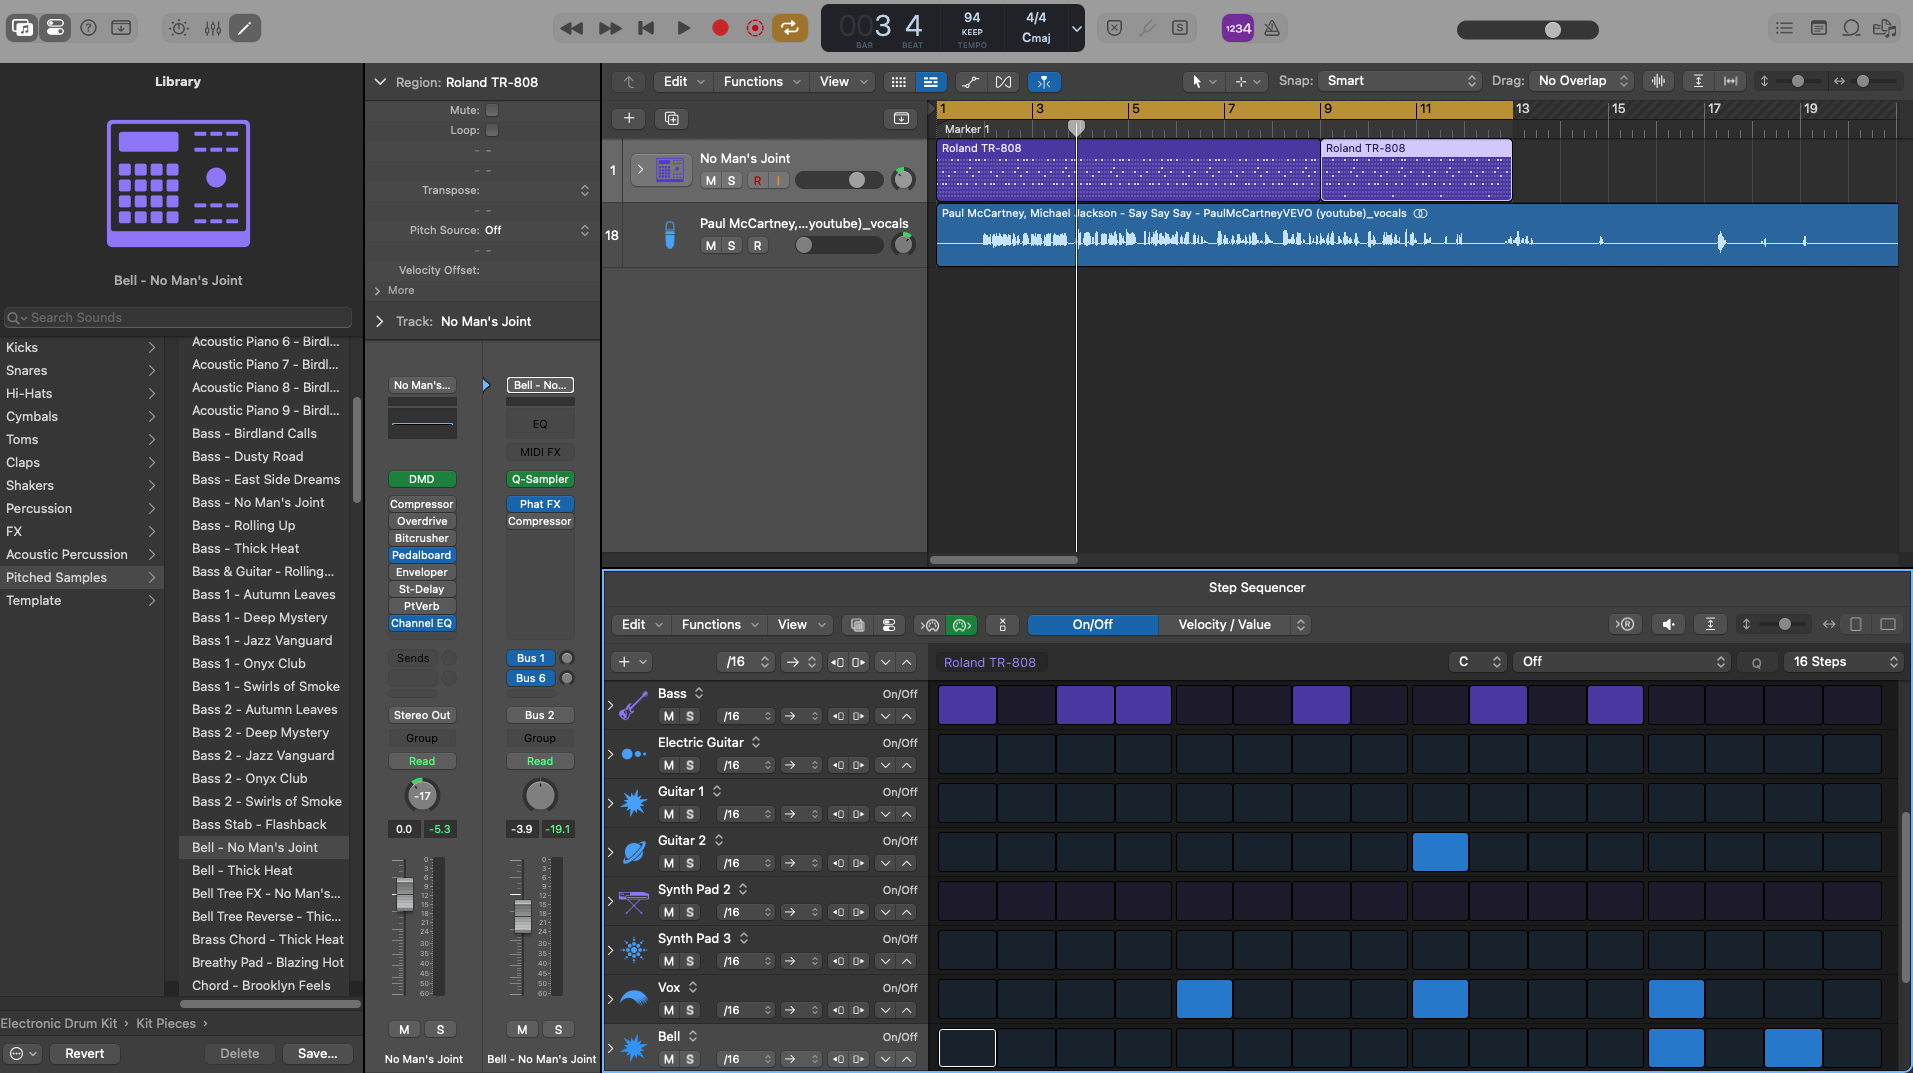Viewport: 1913px width, 1073px height.
Task: Toggle Waveform Zoom icon in Tracks area
Action: 1658,81
